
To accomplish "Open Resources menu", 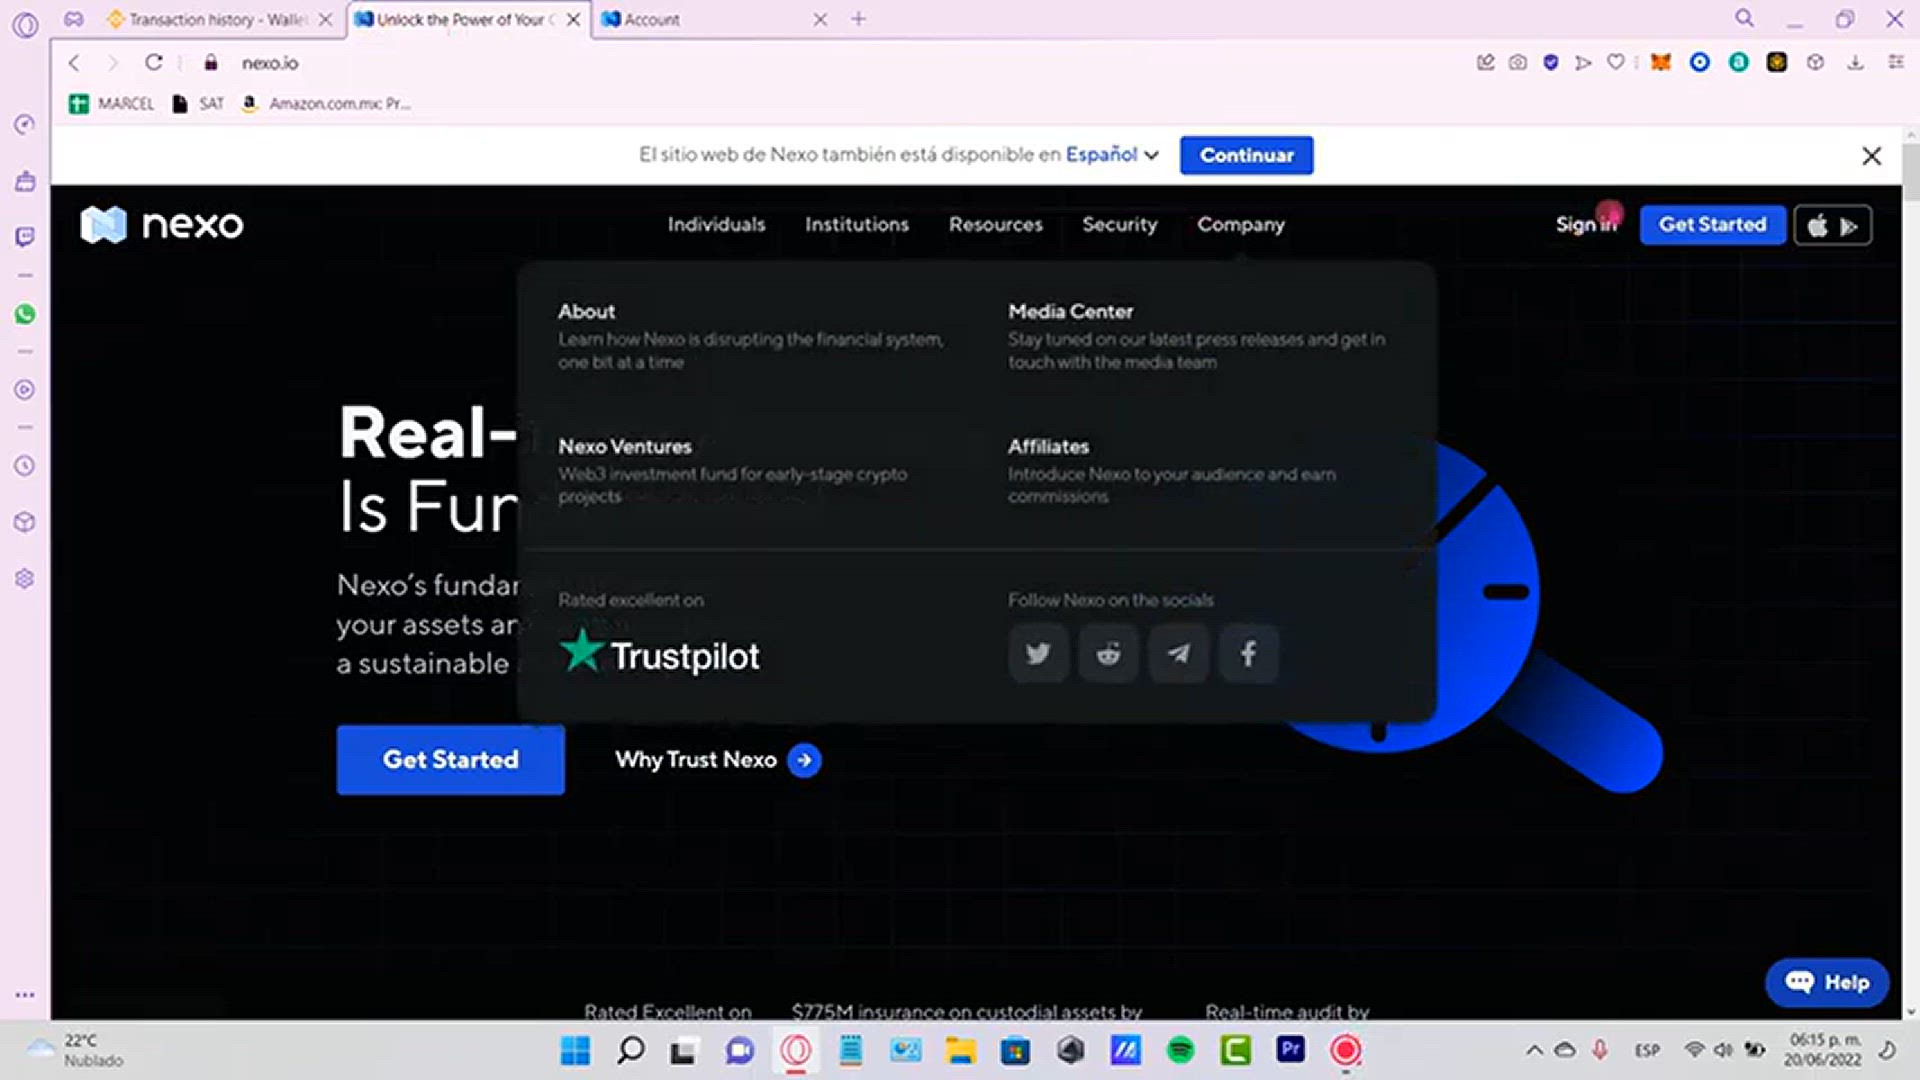I will (x=995, y=225).
